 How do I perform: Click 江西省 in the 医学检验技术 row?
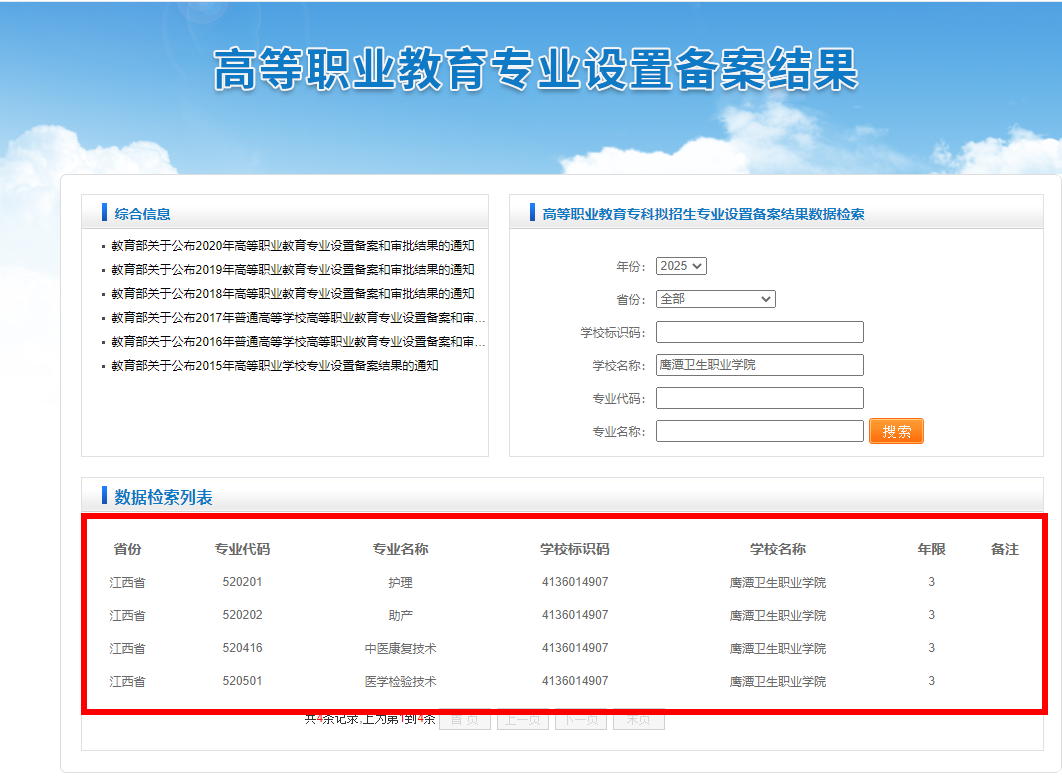127,681
